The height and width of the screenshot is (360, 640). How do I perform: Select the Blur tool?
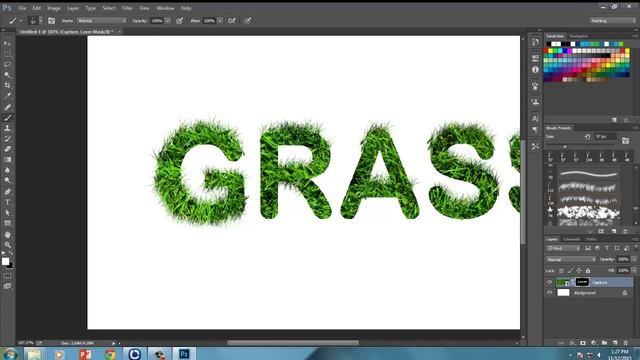tap(7, 170)
